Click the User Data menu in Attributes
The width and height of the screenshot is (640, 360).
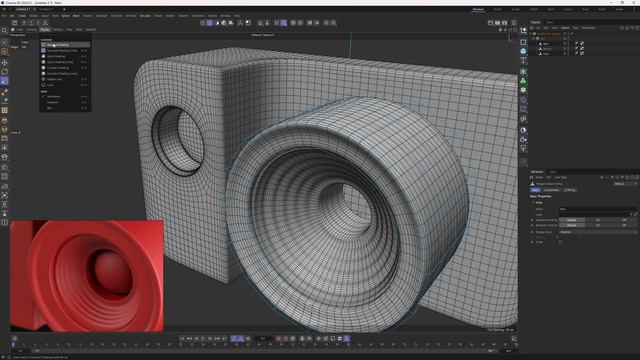tap(560, 177)
